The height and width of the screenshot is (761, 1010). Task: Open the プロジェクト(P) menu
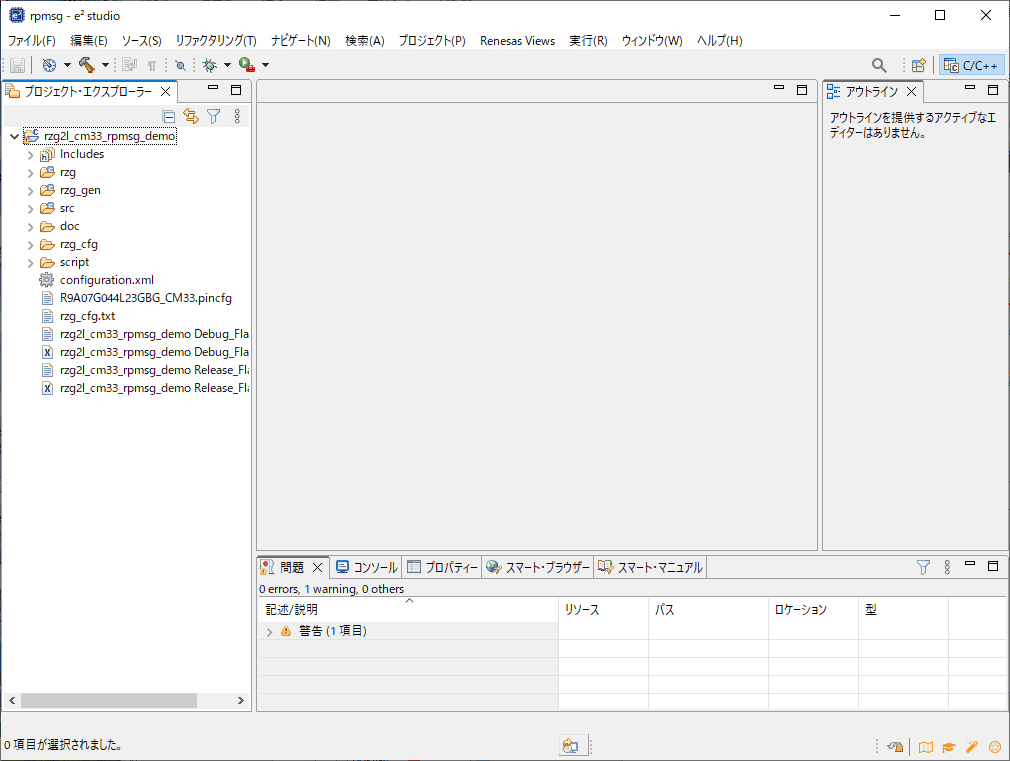tap(432, 41)
